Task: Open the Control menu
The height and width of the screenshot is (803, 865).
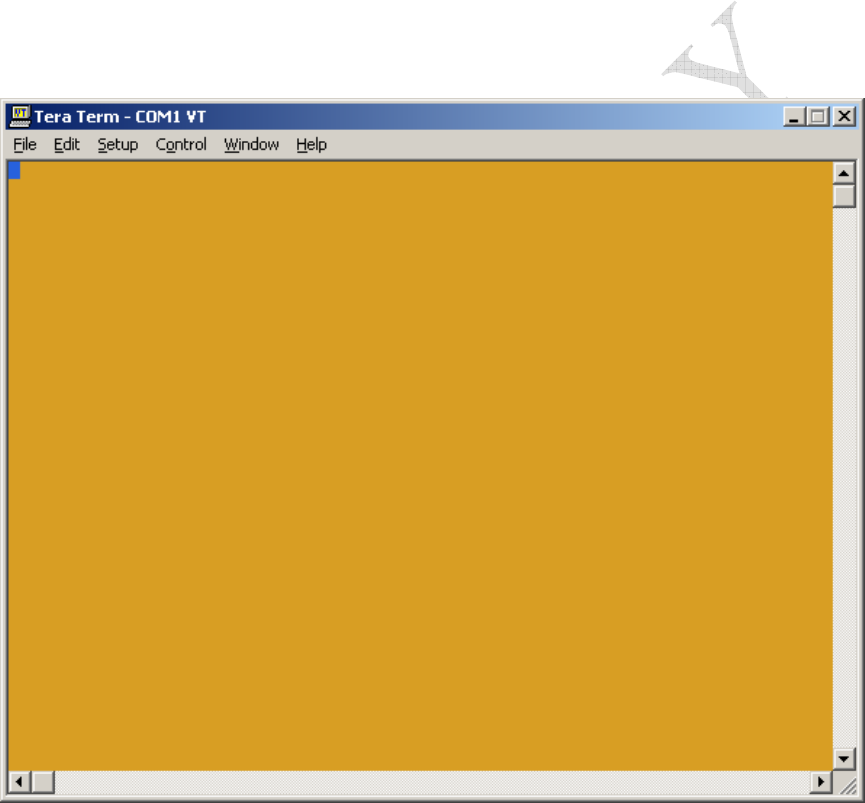Action: 181,144
